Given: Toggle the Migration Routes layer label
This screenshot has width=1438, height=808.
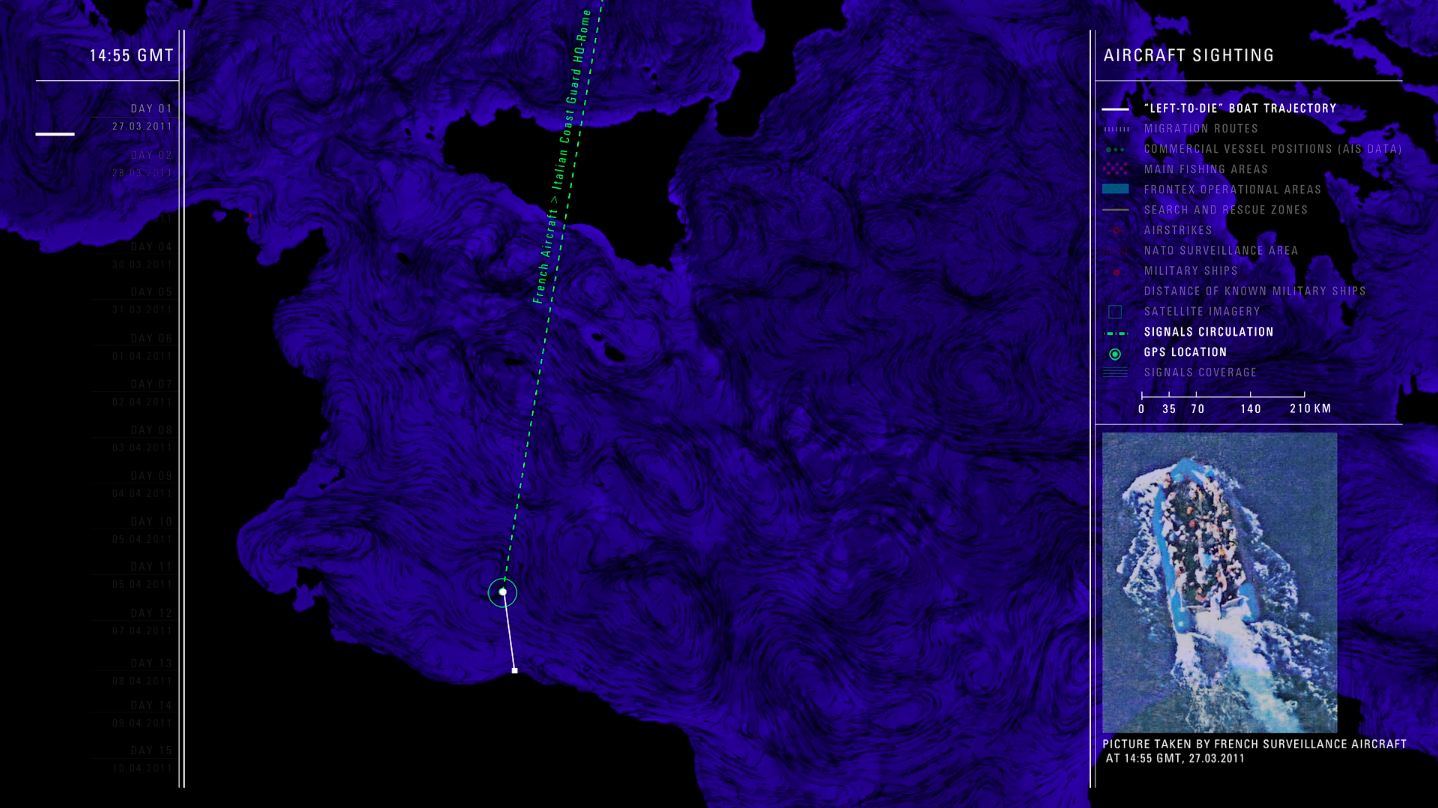Looking at the screenshot, I should coord(1201,129).
